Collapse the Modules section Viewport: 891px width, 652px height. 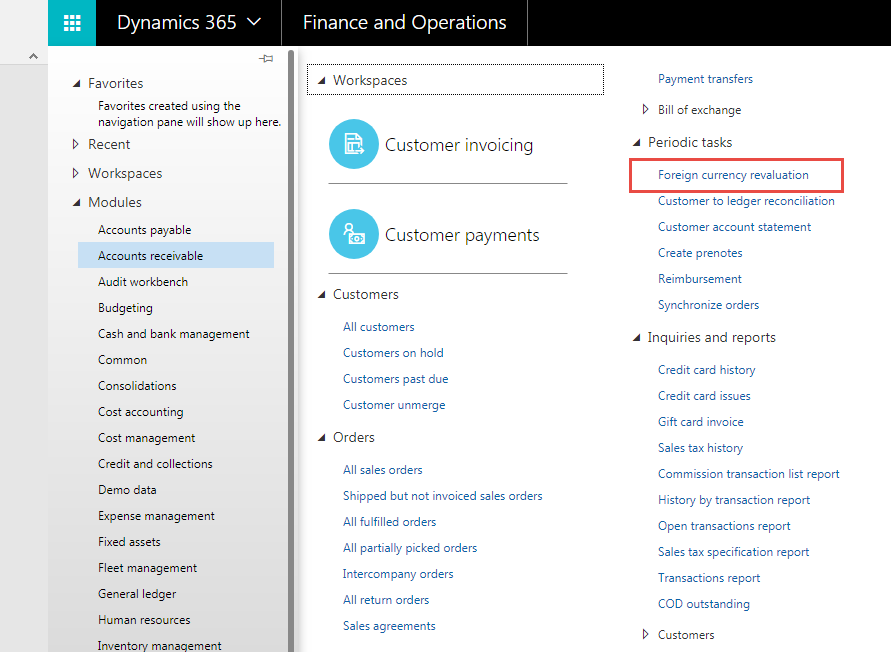click(76, 203)
